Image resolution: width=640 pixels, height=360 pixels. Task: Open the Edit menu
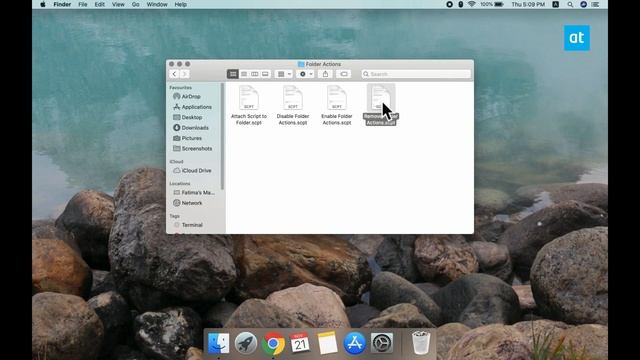(100, 4)
